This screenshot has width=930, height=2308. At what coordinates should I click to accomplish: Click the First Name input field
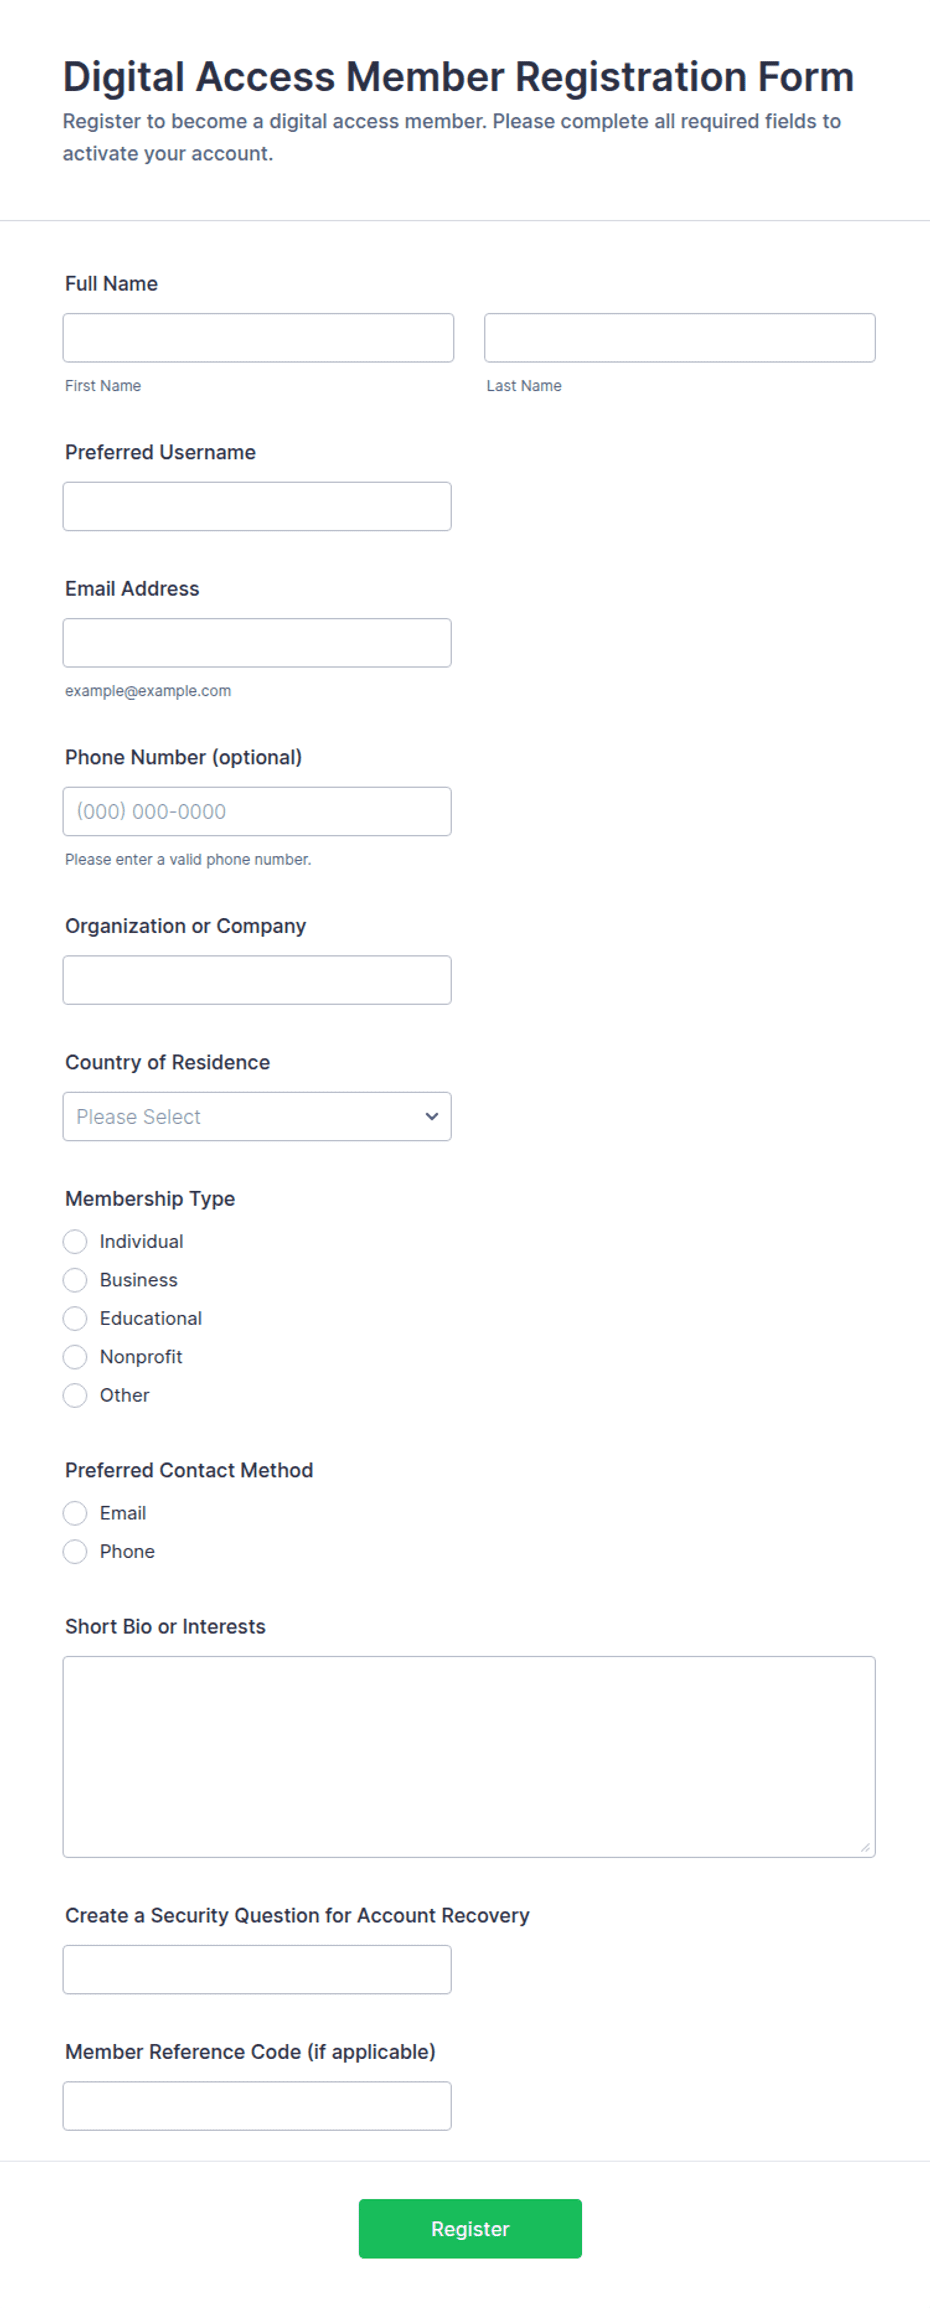click(258, 338)
